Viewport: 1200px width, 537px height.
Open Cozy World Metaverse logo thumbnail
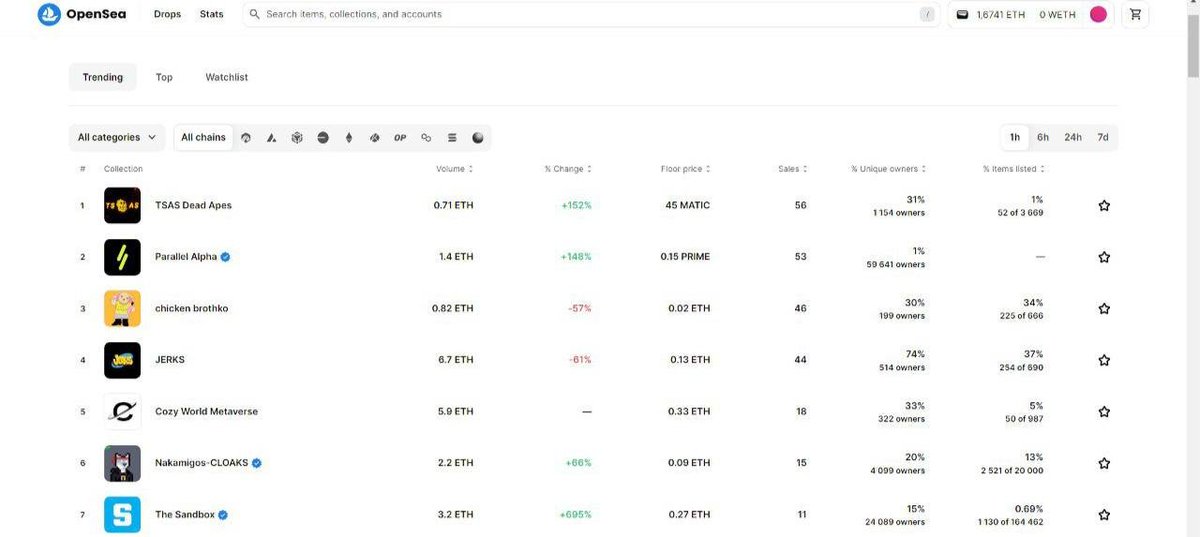click(x=122, y=411)
